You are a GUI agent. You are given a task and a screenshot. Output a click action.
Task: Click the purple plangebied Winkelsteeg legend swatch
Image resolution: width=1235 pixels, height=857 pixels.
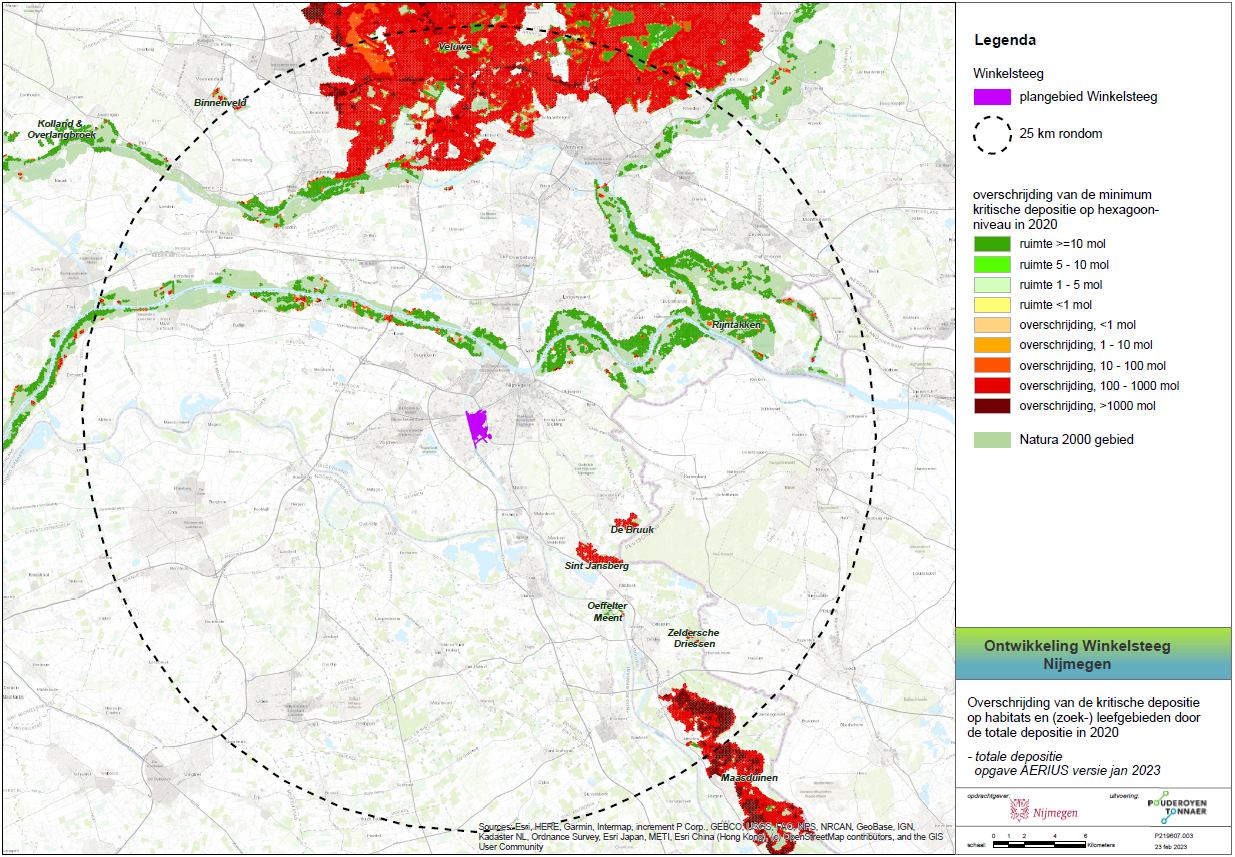[x=992, y=97]
